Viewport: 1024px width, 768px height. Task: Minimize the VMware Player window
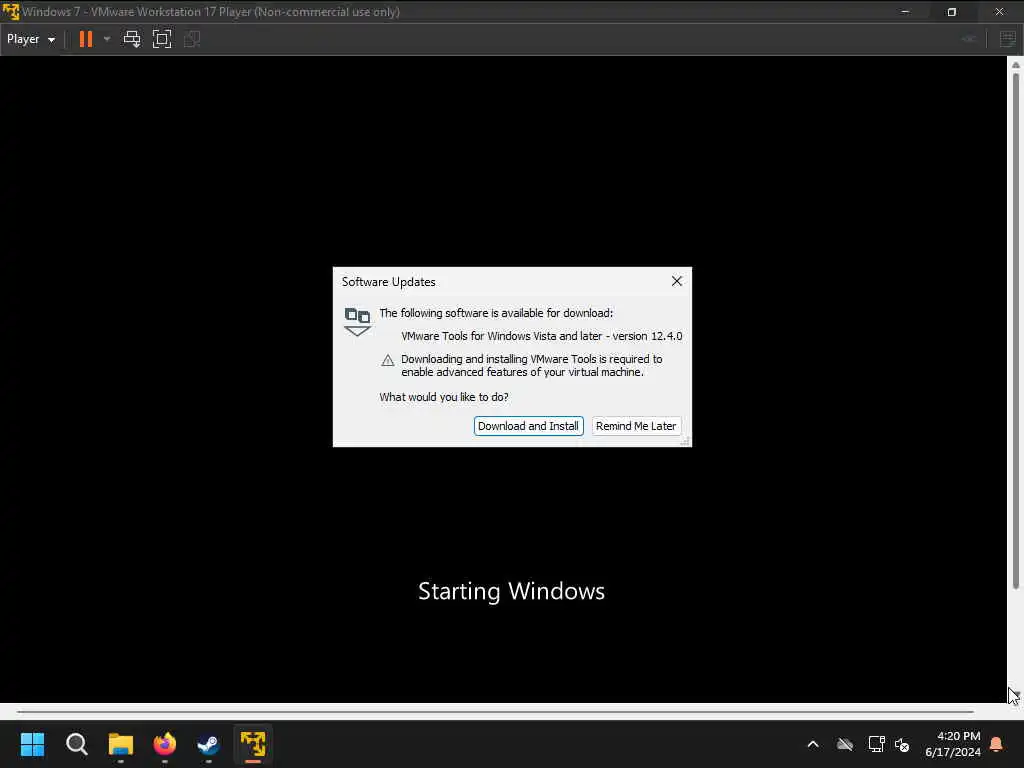905,11
